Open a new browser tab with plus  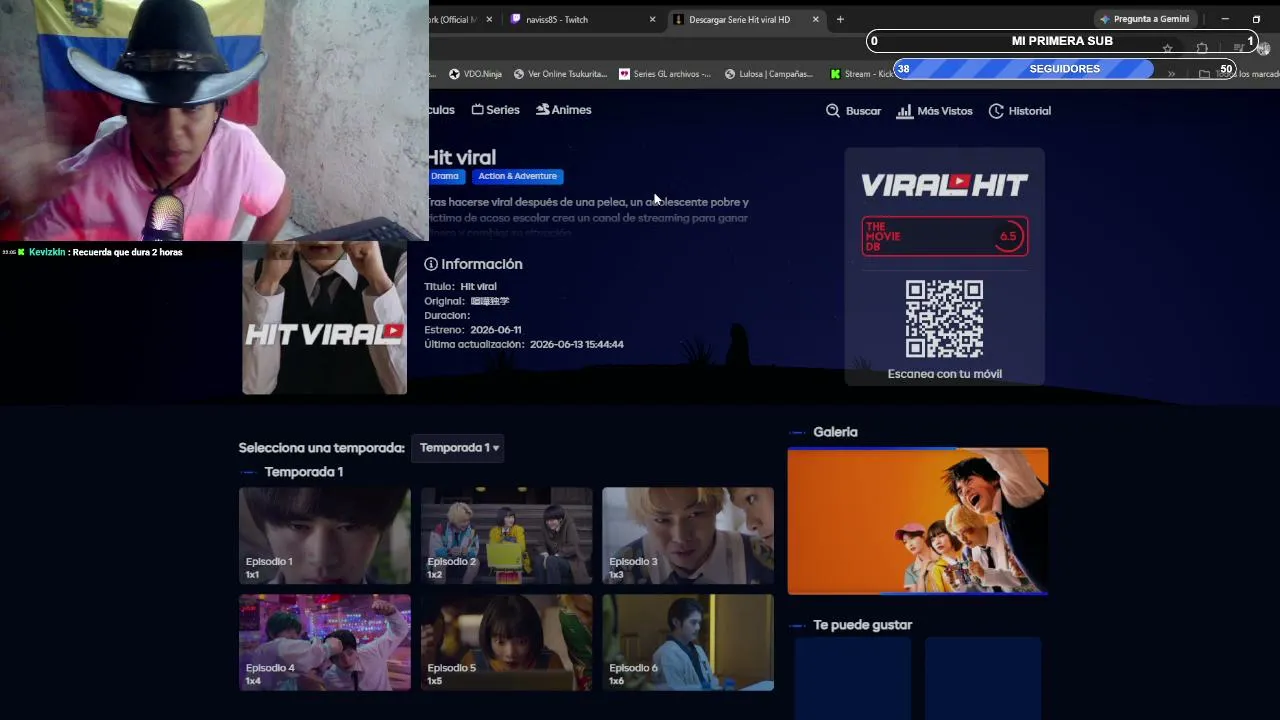pyautogui.click(x=840, y=19)
